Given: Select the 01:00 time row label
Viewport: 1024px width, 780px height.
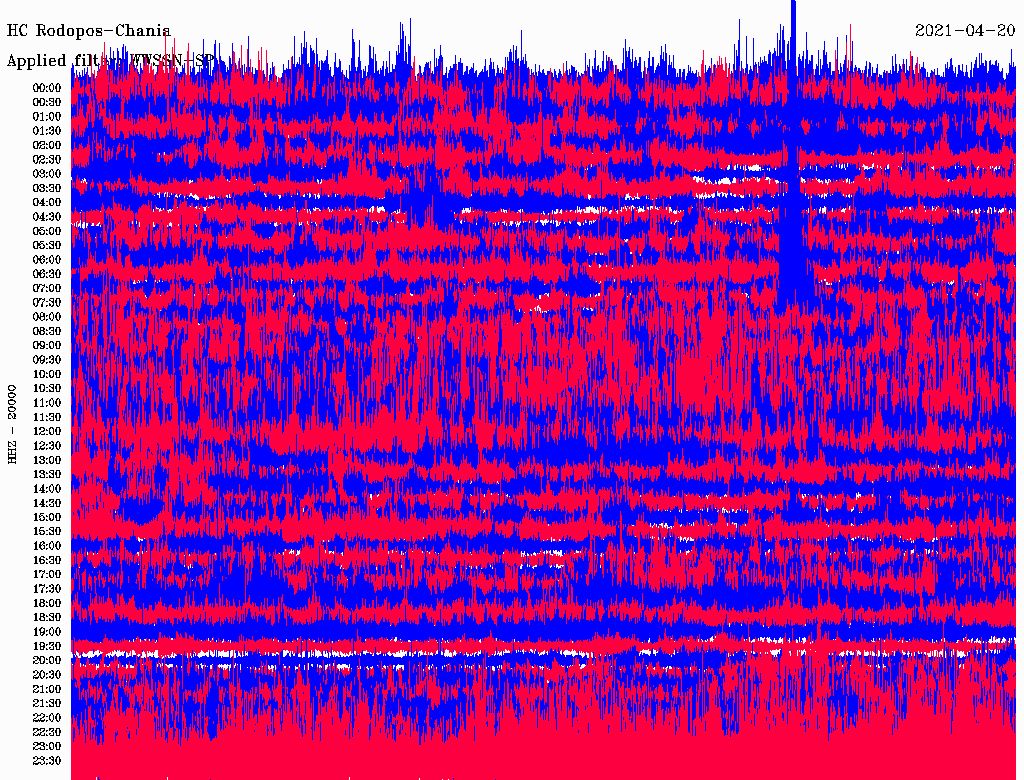Looking at the screenshot, I should [x=47, y=117].
